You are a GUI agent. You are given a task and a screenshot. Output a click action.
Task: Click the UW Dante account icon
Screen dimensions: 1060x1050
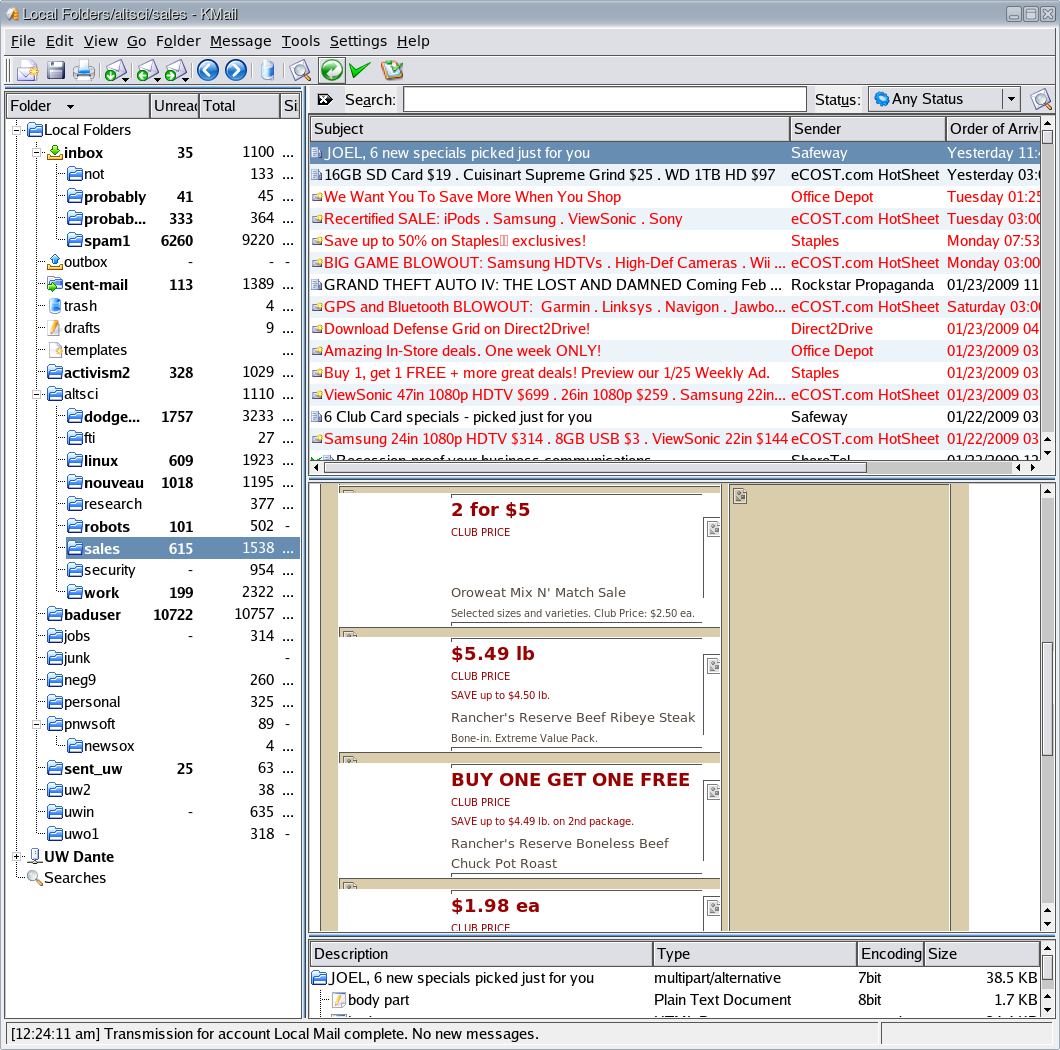click(x=34, y=856)
